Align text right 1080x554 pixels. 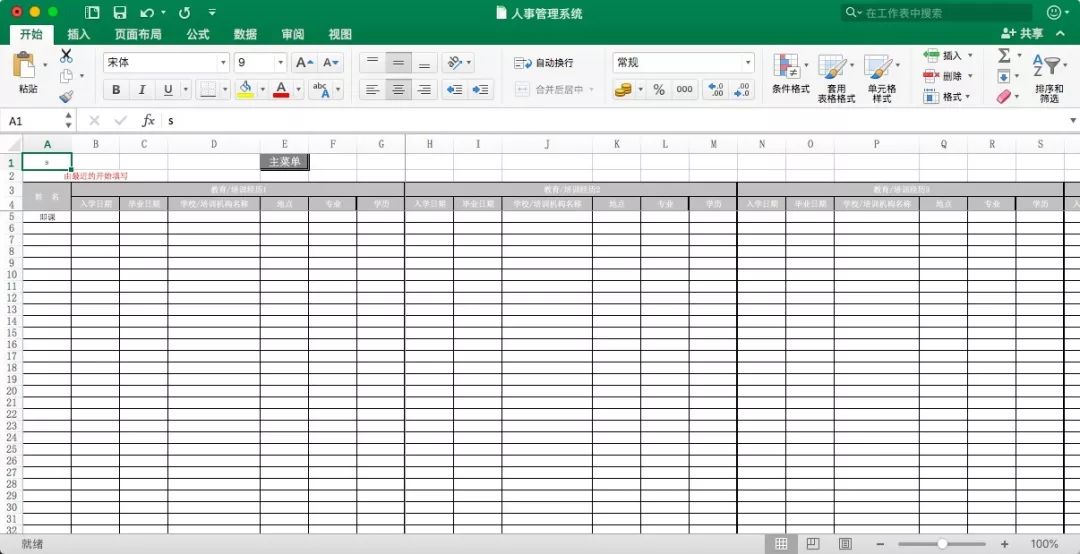(x=424, y=90)
